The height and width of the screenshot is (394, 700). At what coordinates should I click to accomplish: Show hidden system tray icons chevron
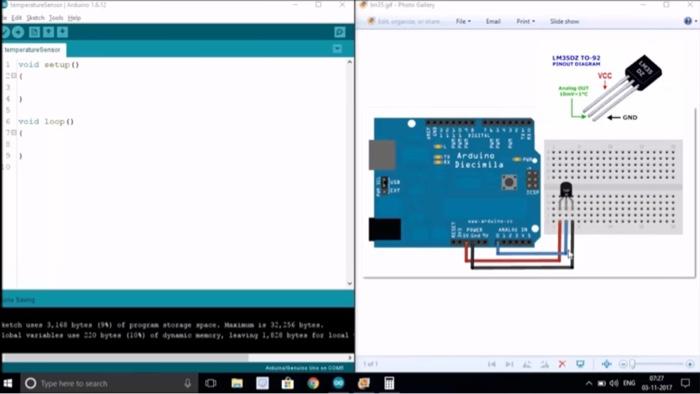click(589, 383)
